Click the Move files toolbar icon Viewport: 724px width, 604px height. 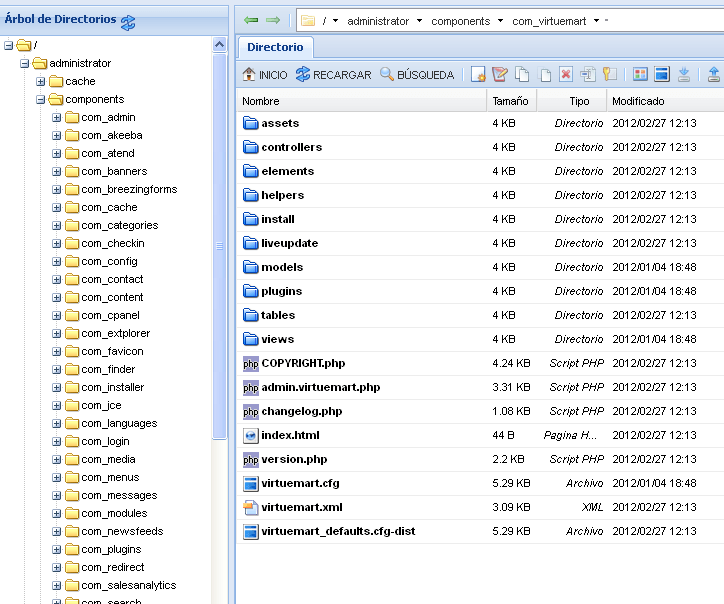tap(545, 74)
